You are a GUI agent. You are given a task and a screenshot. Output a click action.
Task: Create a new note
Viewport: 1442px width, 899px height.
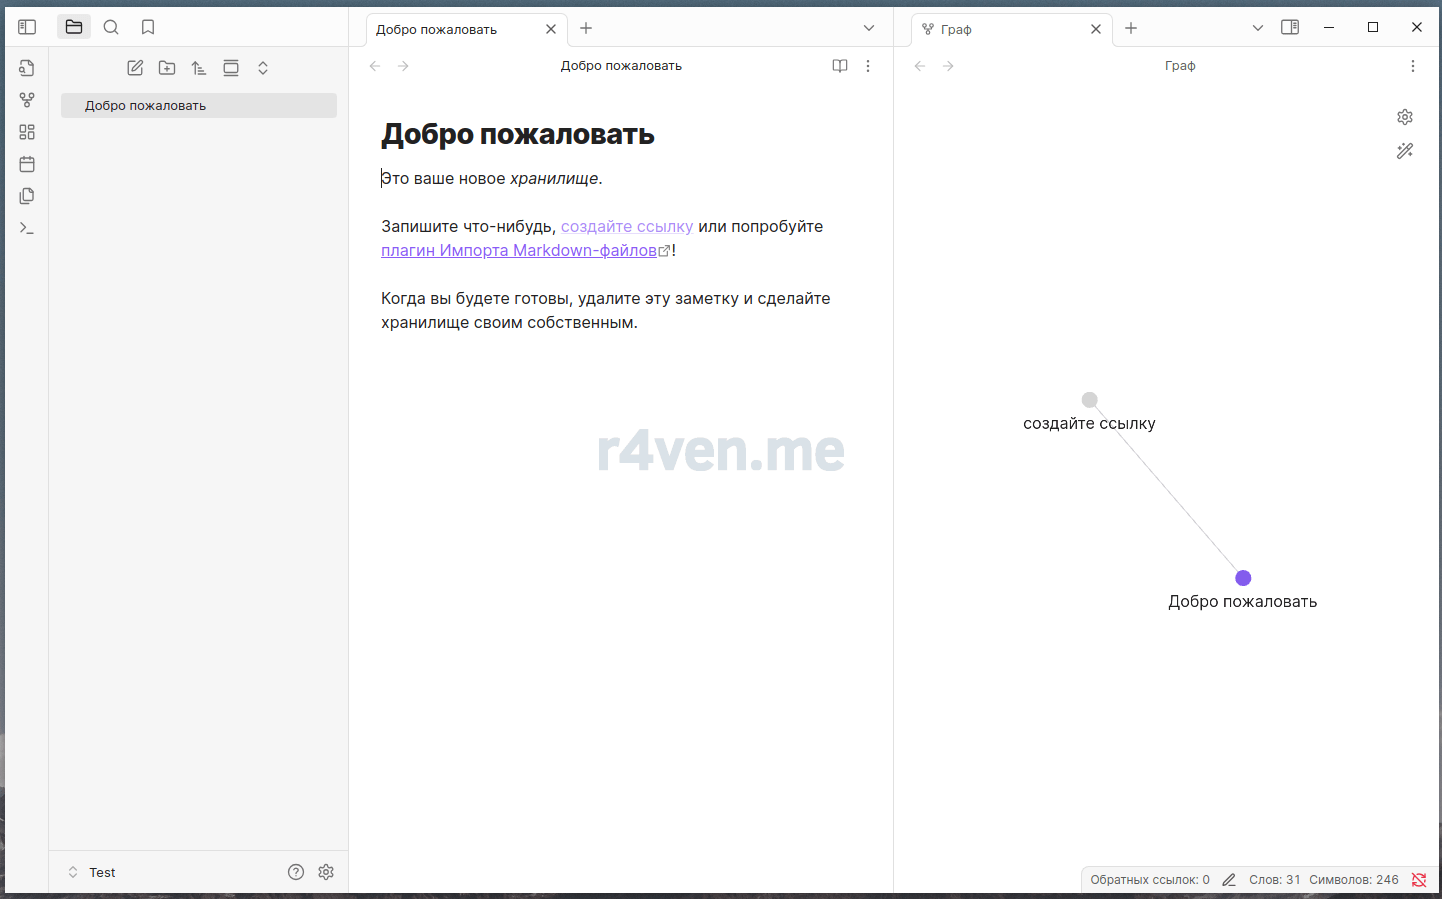coord(135,68)
